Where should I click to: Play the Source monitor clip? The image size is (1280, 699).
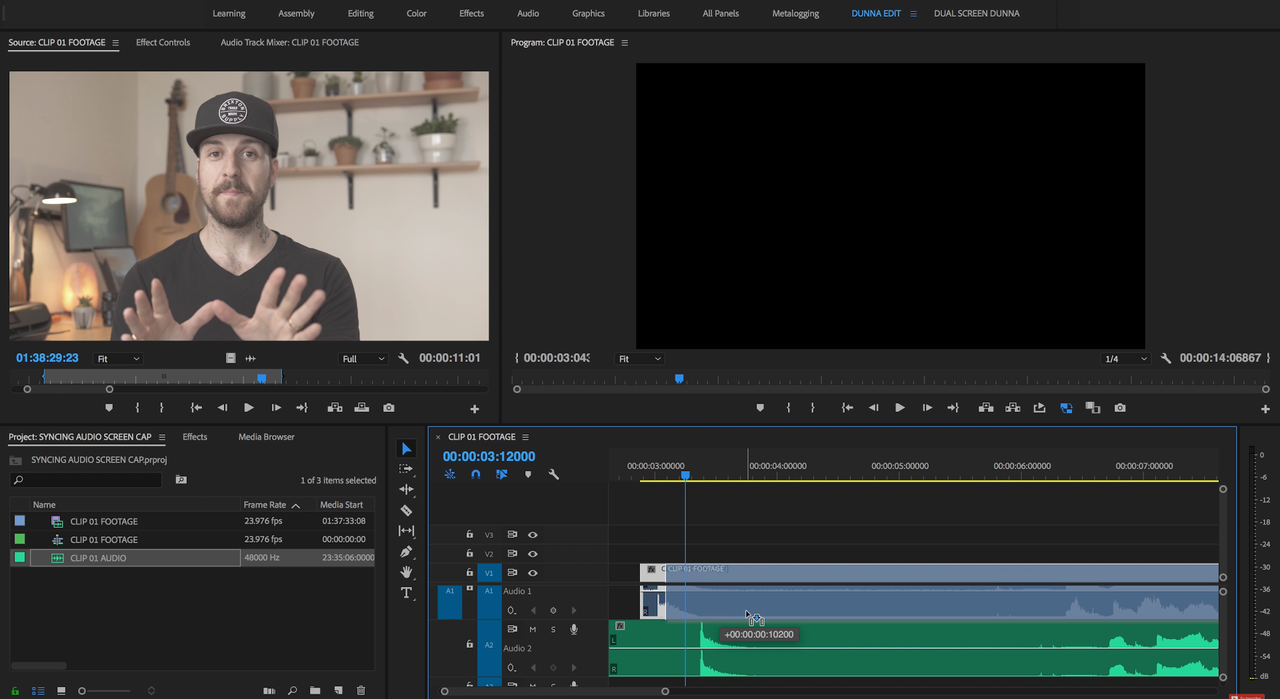coord(249,408)
